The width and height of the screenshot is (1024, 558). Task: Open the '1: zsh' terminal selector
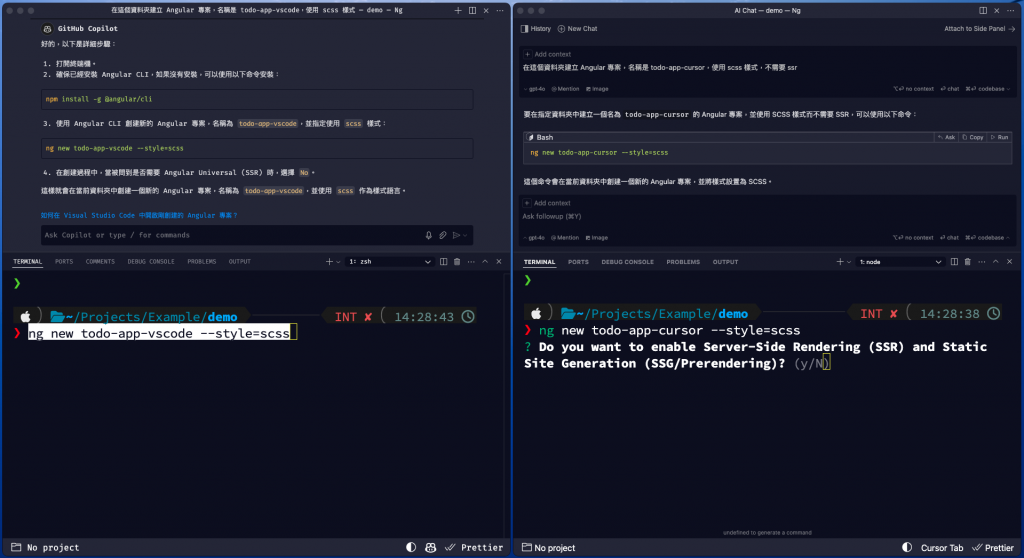390,261
